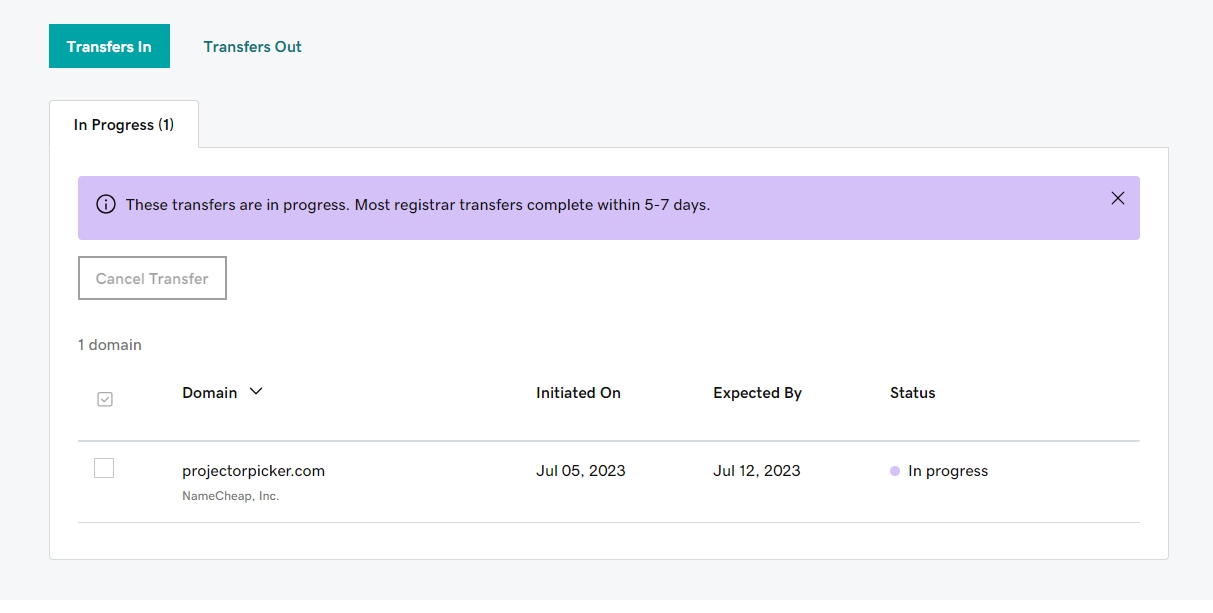
Task: Click the 1 domain count label
Action: pos(110,345)
